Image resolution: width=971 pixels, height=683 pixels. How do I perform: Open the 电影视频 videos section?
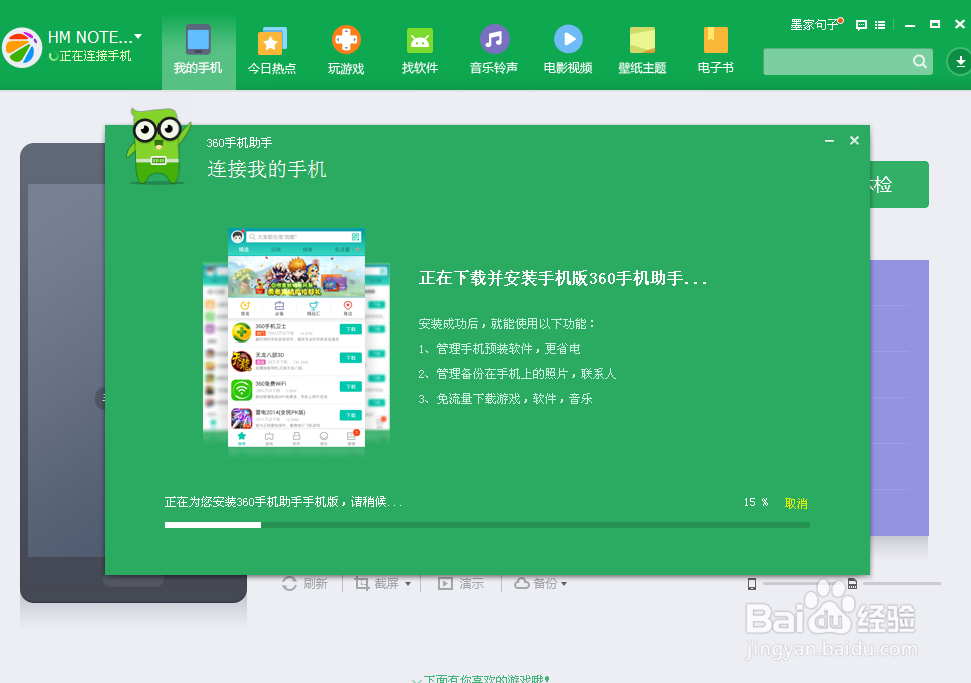(567, 50)
